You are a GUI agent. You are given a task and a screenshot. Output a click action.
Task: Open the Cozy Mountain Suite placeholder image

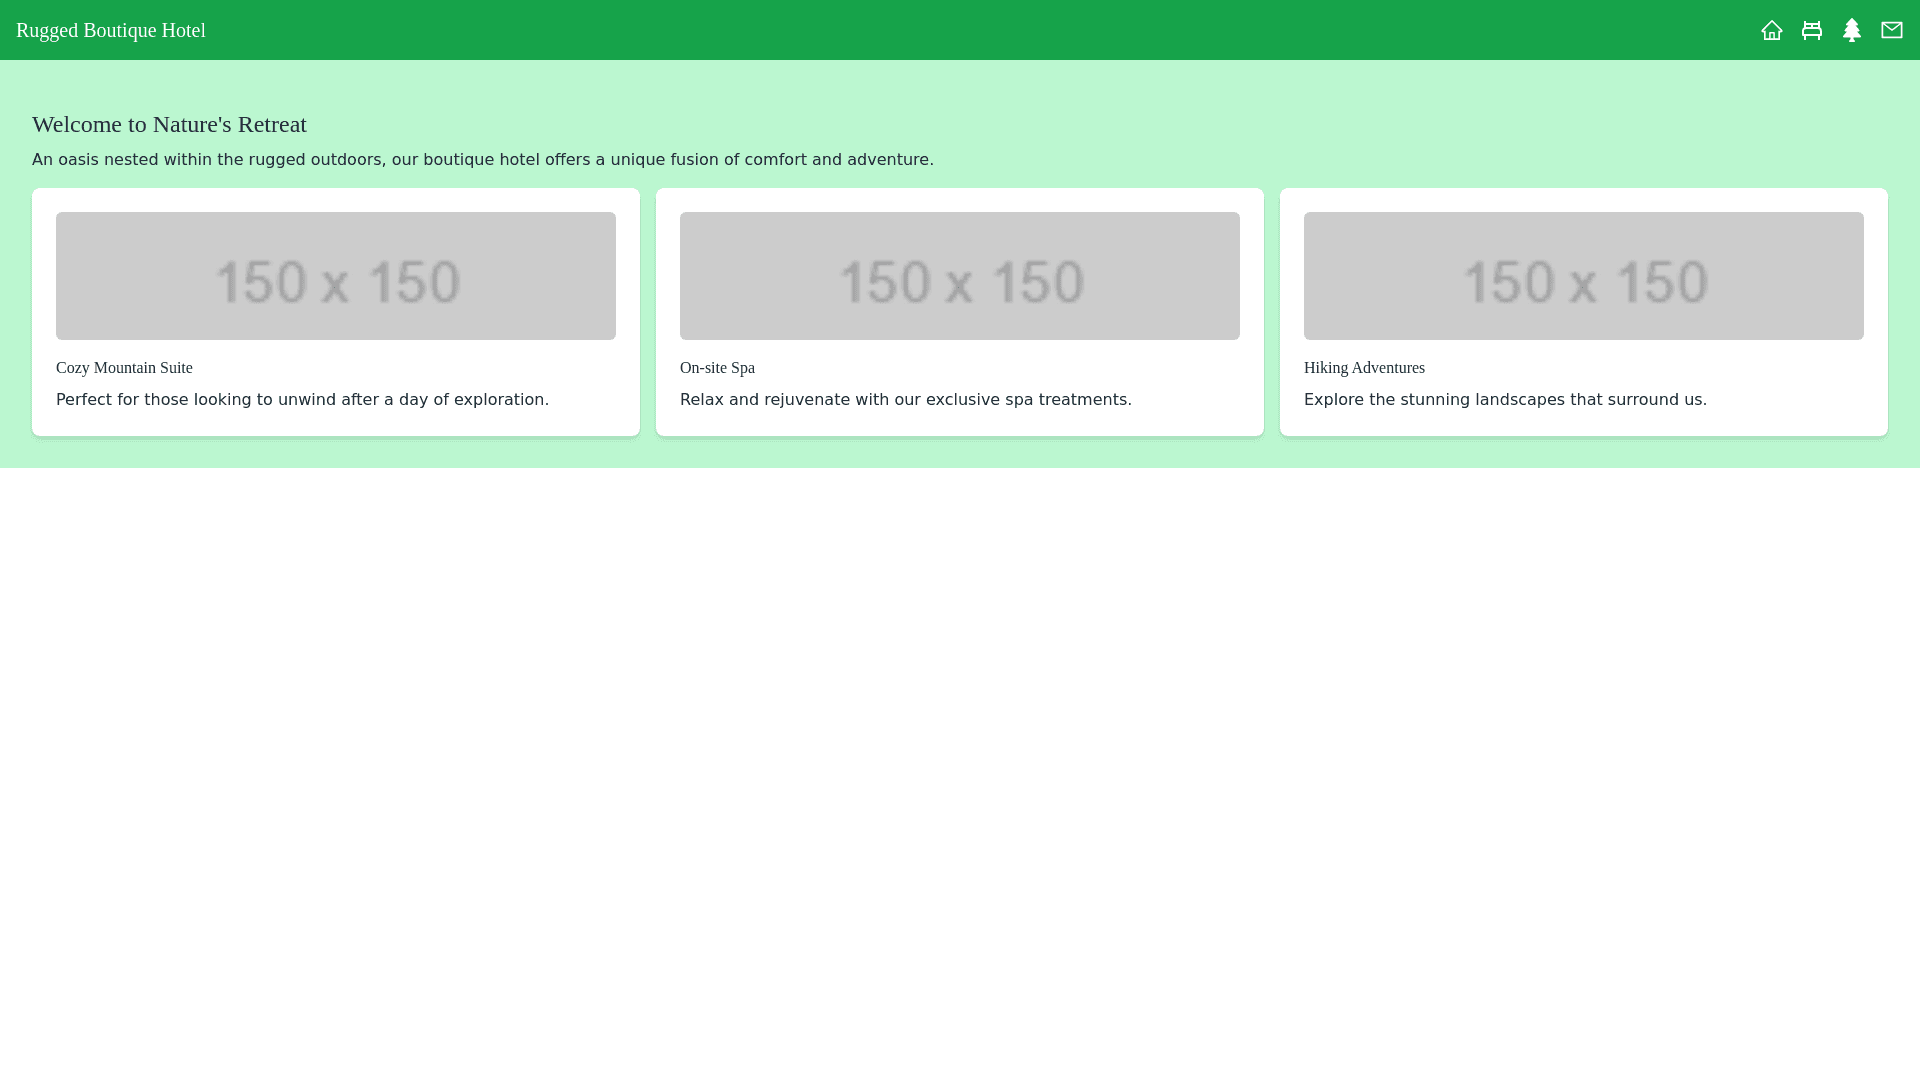pyautogui.click(x=336, y=276)
